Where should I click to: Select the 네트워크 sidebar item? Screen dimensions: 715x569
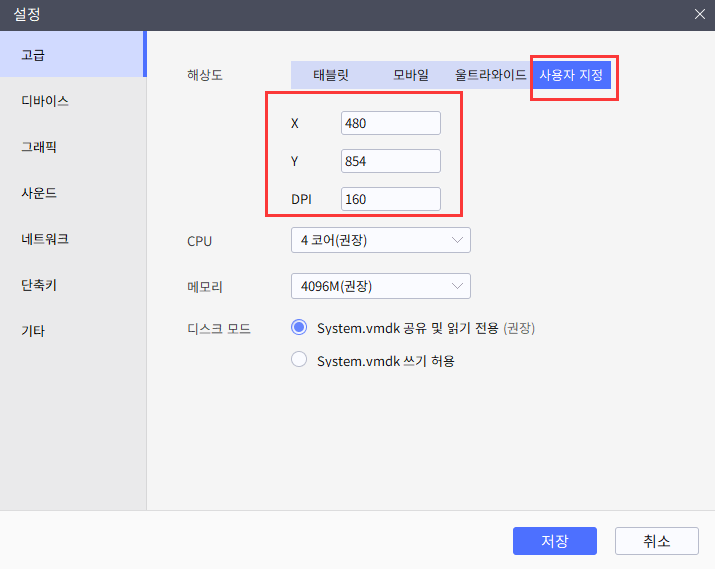(73, 239)
